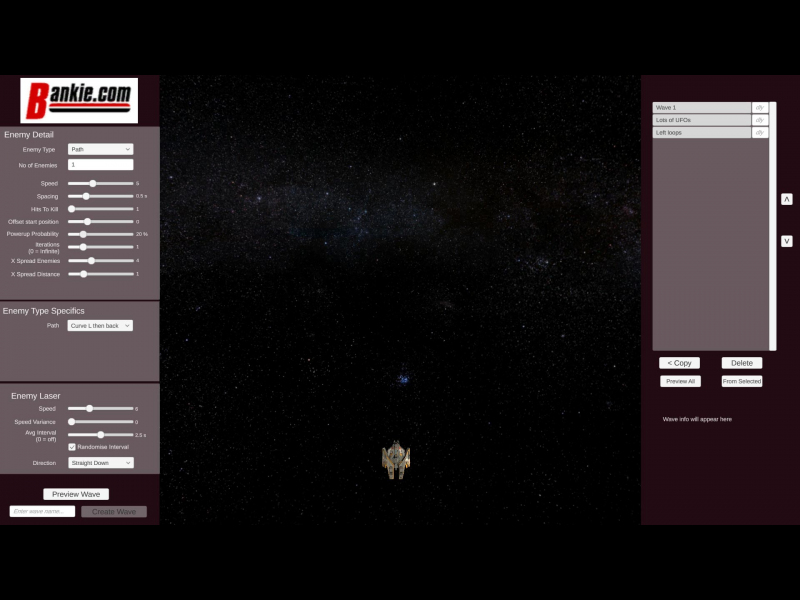Click the Powerup Probability slider
This screenshot has width=800, height=600.
(x=100, y=234)
